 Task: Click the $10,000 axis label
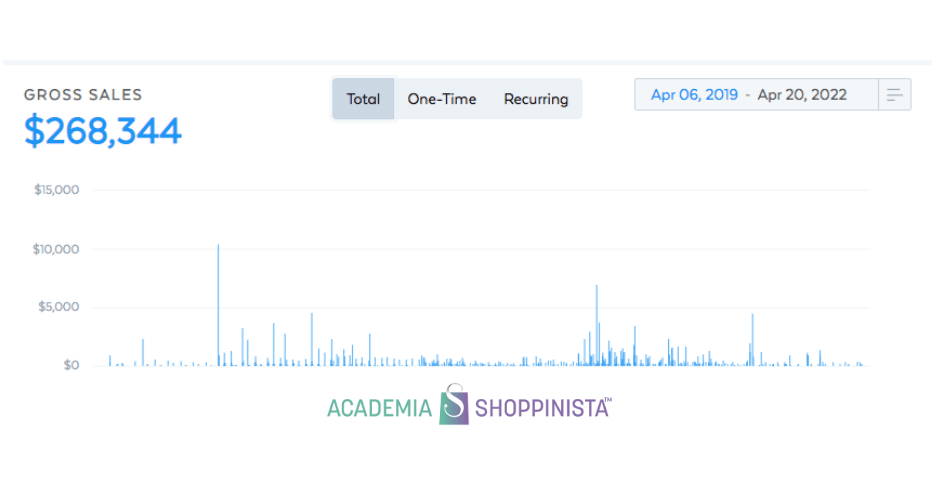(x=56, y=249)
